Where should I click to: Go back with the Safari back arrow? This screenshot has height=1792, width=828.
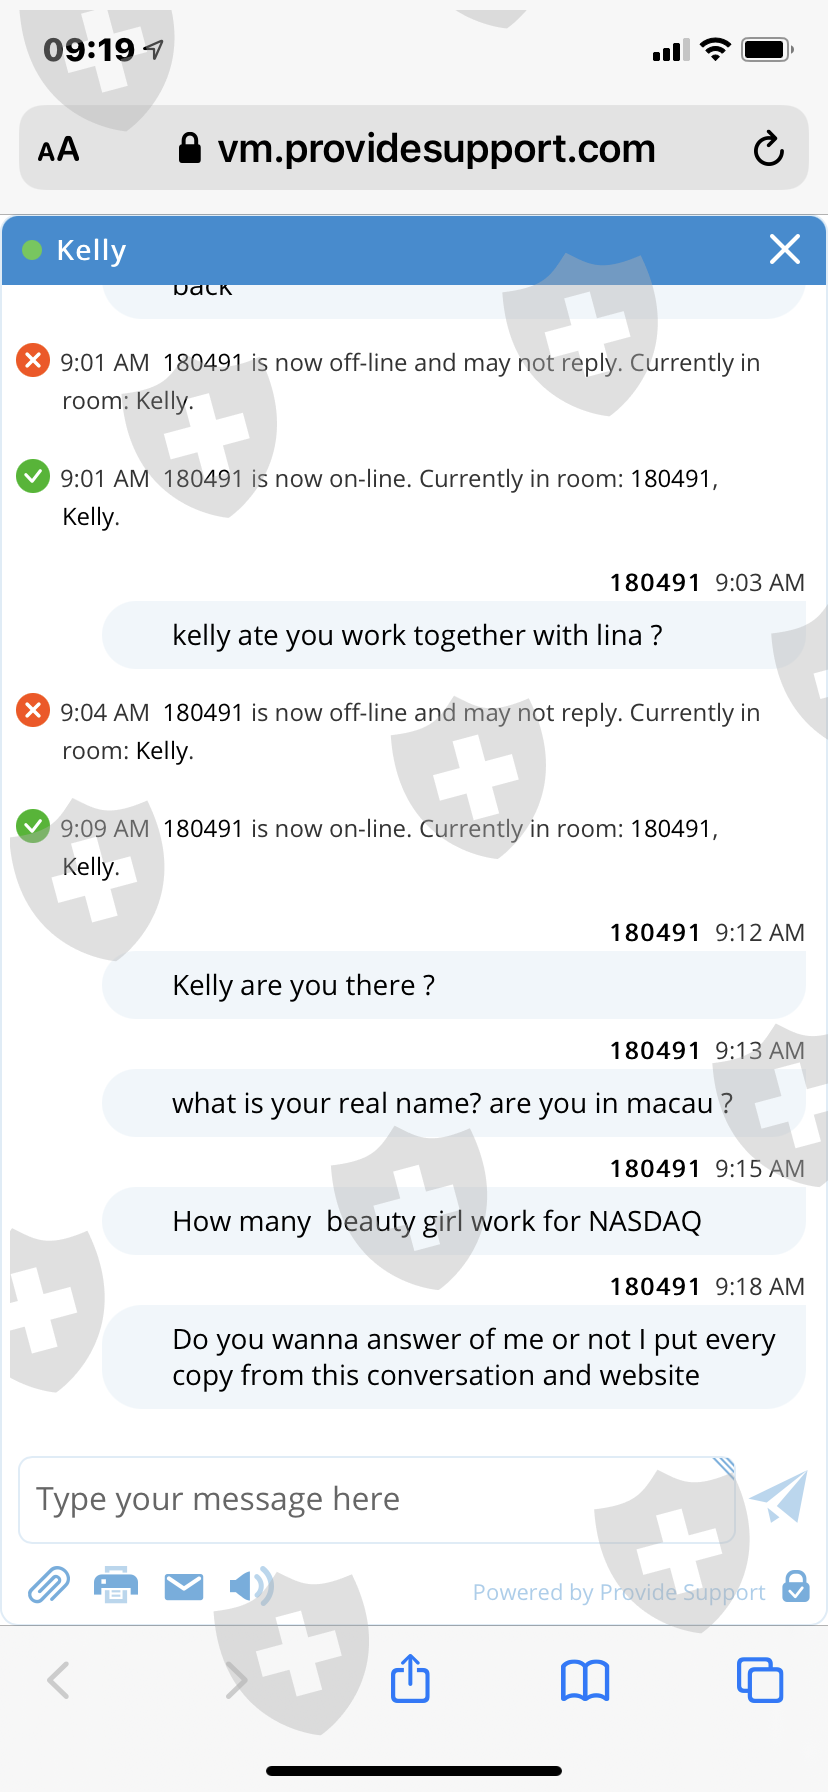point(59,1680)
